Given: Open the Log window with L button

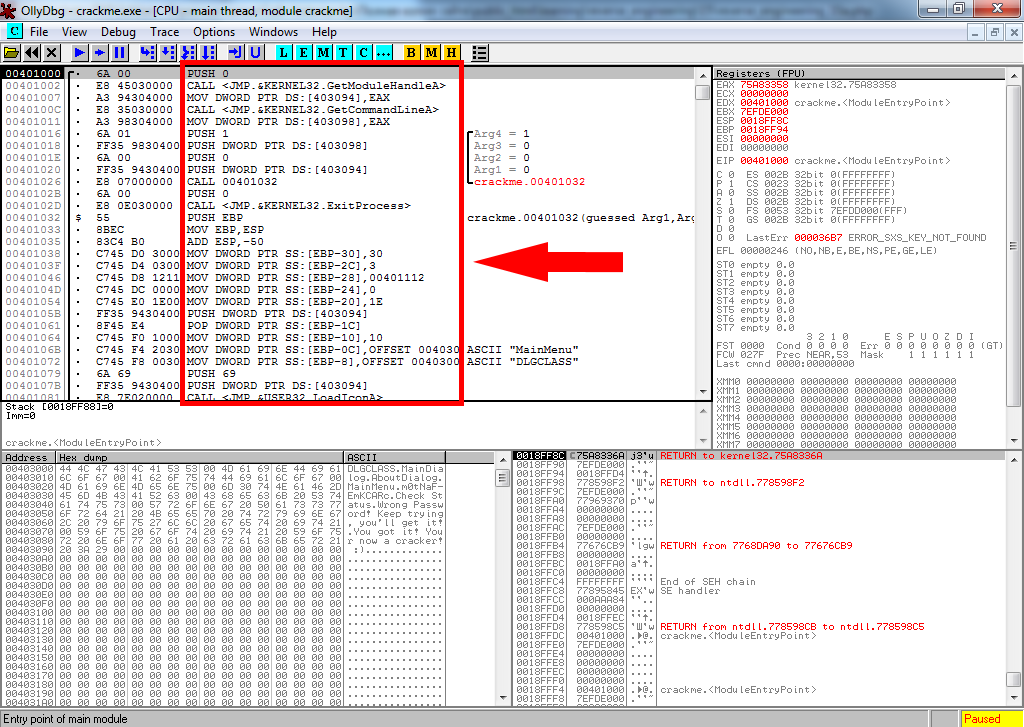Looking at the screenshot, I should click(x=284, y=52).
